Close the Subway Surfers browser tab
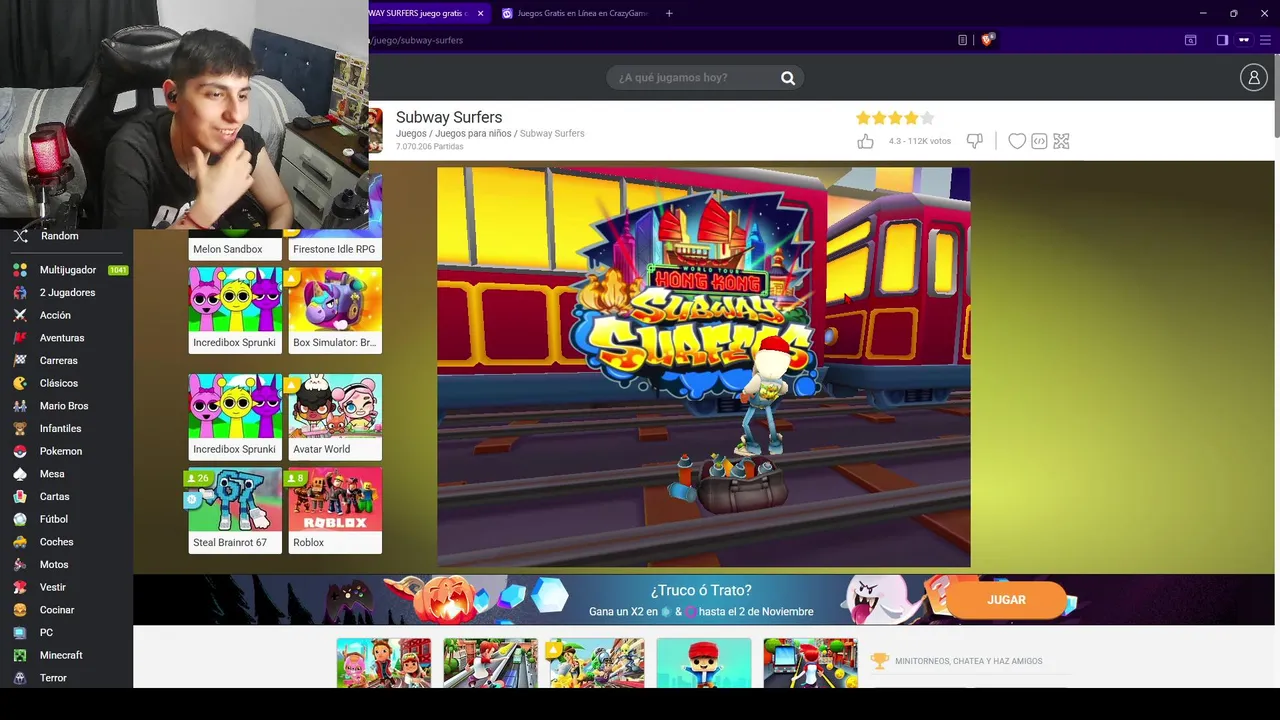 481,13
